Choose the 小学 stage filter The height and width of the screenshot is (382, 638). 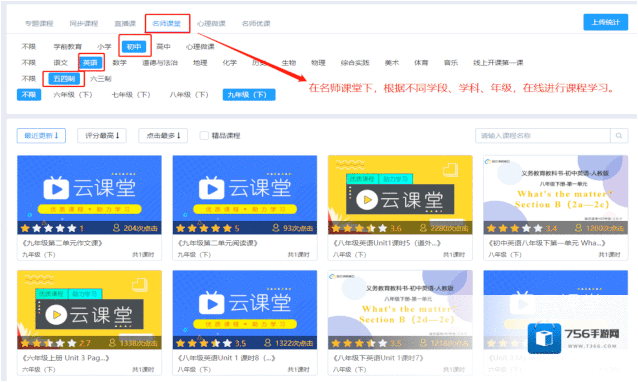tap(104, 47)
